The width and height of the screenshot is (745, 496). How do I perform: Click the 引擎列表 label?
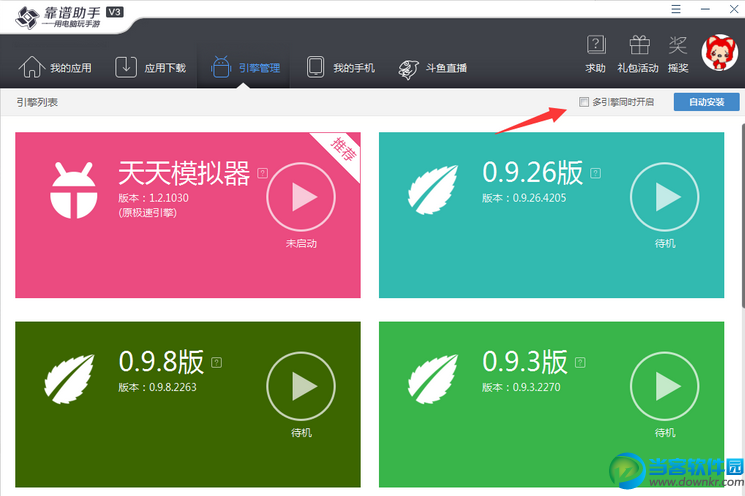point(37,102)
